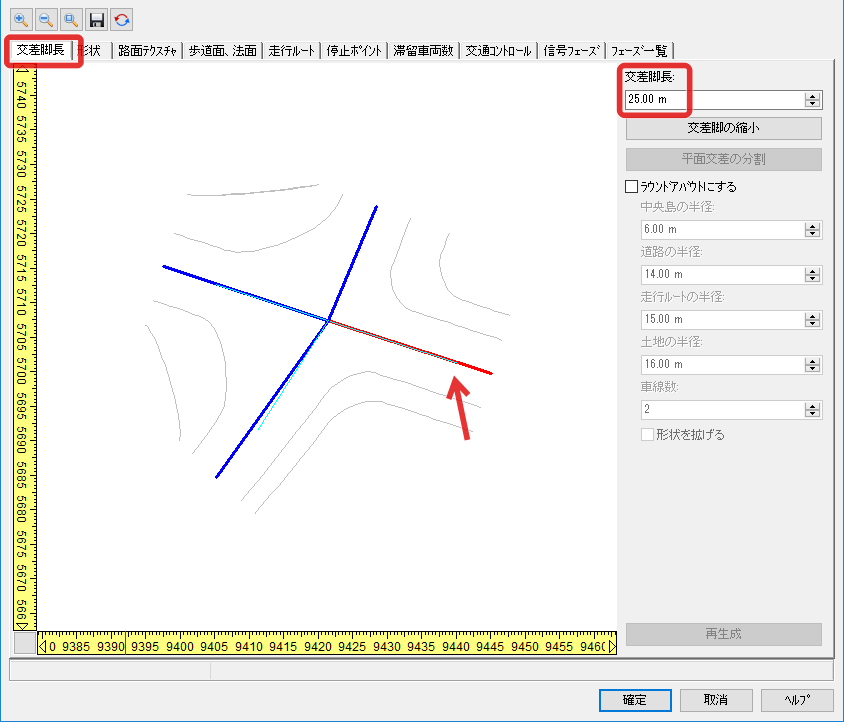Click the 車線数 spinner arrows

[813, 410]
